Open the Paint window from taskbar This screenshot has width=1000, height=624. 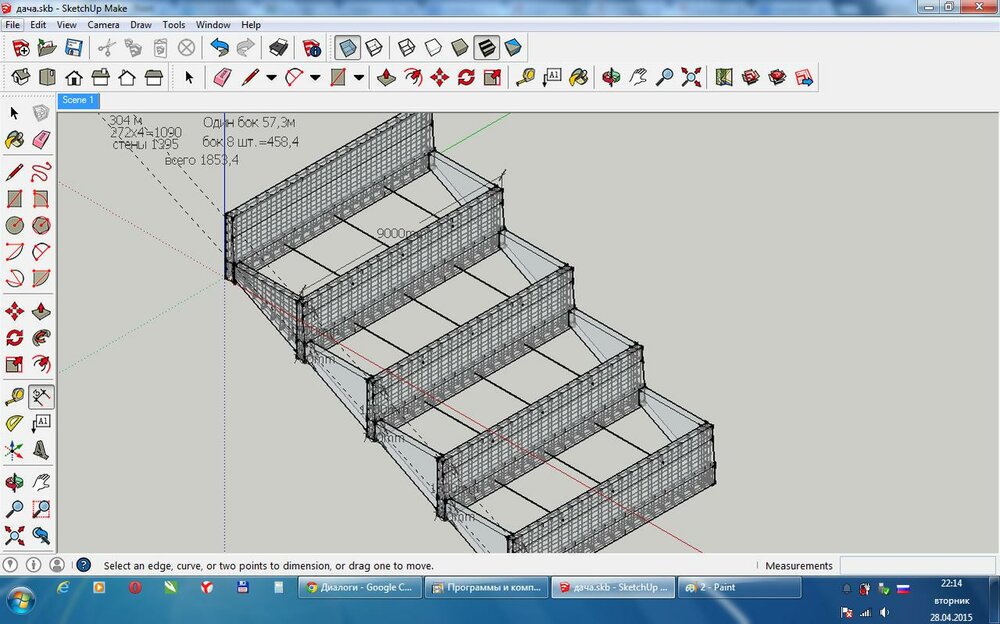(738, 587)
